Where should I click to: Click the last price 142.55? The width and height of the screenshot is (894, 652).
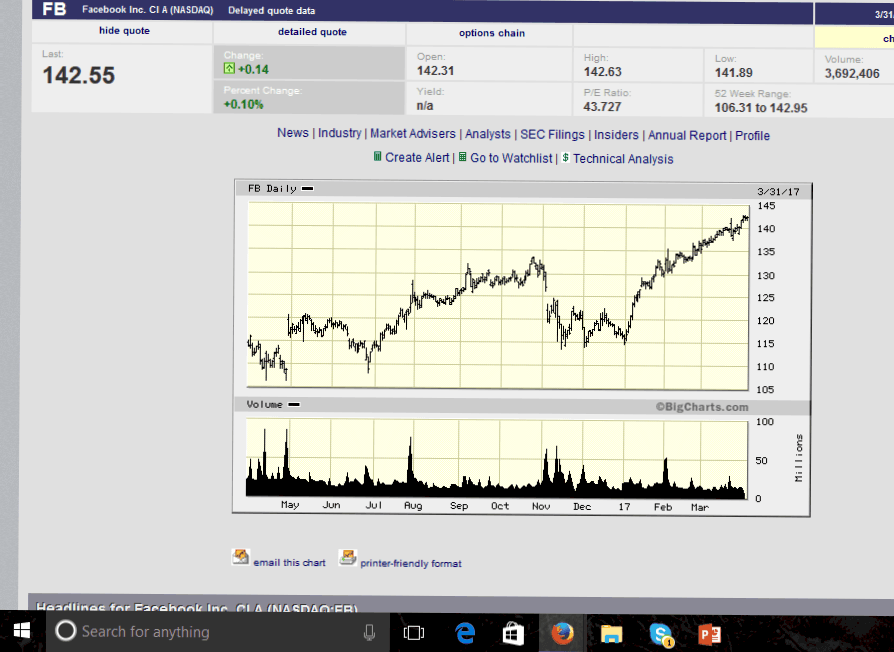tap(79, 75)
